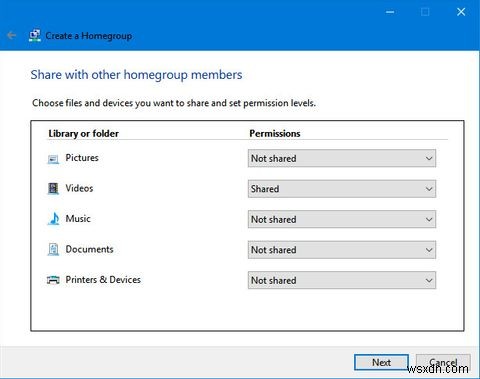Click the Music note icon
This screenshot has height=379, width=480.
[x=54, y=219]
